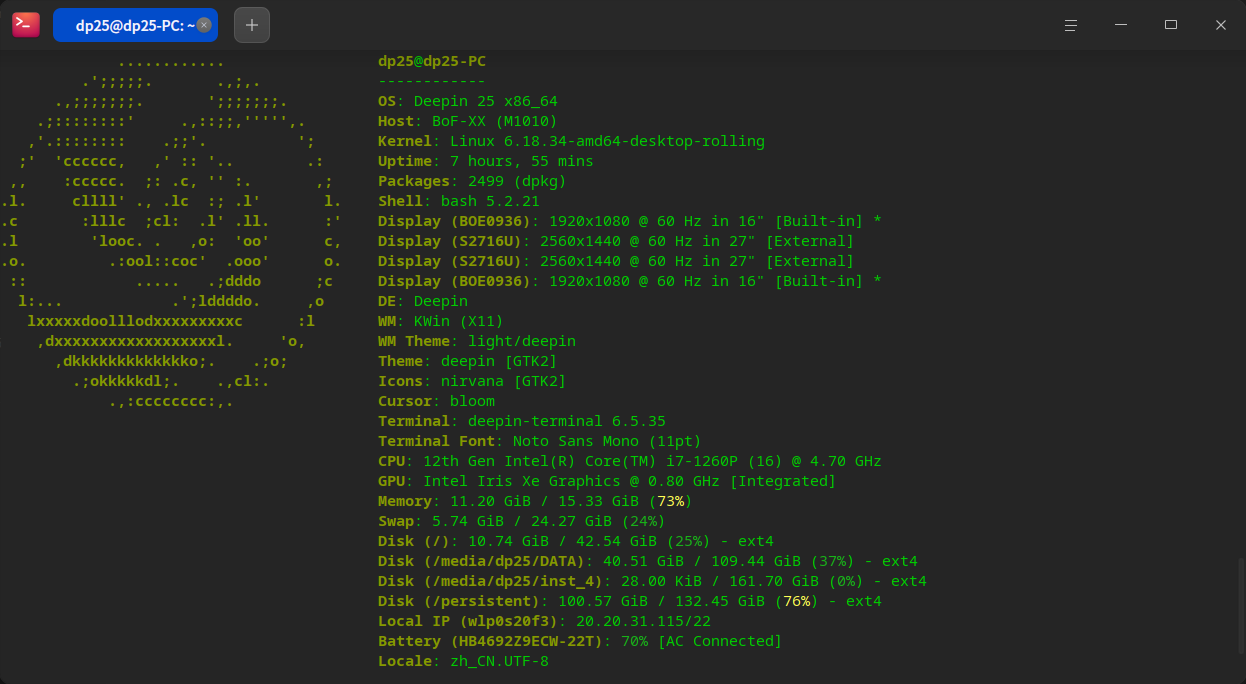Click the 'Terminal: deepin-terminal 6.5.35' line
This screenshot has width=1246, height=684.
pyautogui.click(x=522, y=421)
